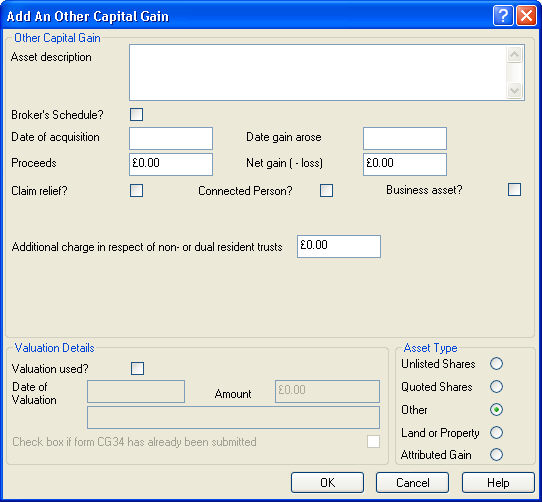Open Help using the Help button
The height and width of the screenshot is (502, 542).
[498, 483]
